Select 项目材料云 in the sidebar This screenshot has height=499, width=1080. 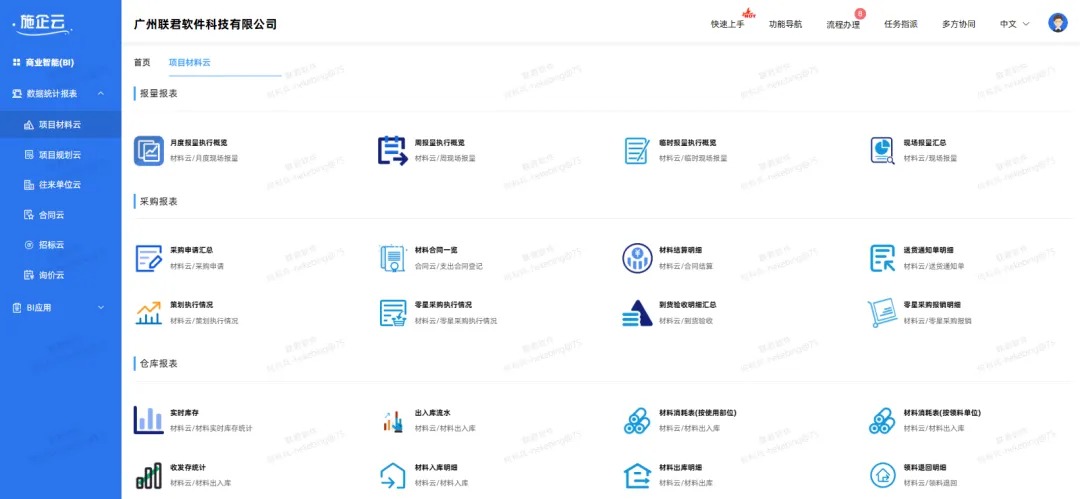[x=61, y=125]
